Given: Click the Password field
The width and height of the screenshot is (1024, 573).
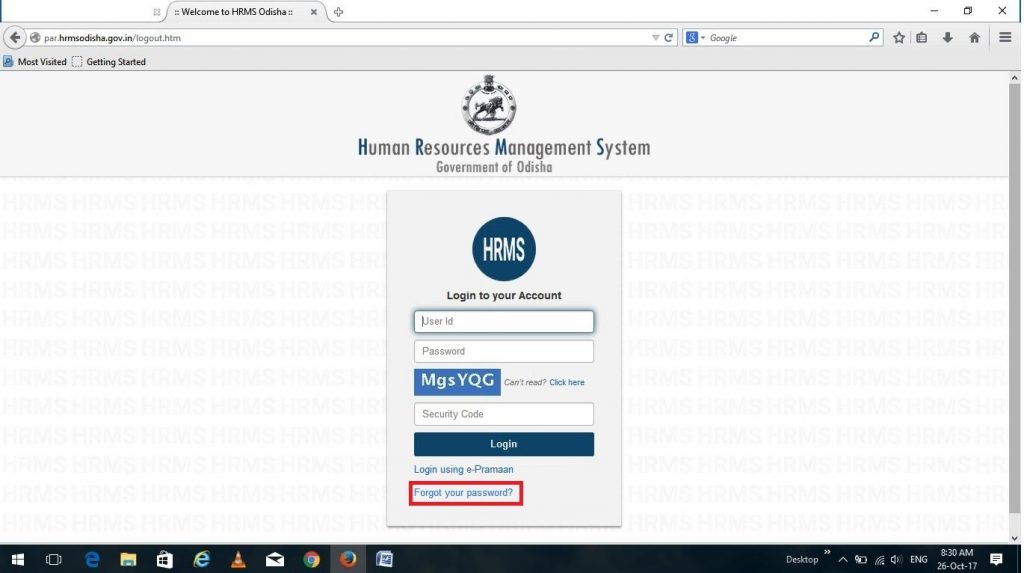Looking at the screenshot, I should coord(504,352).
